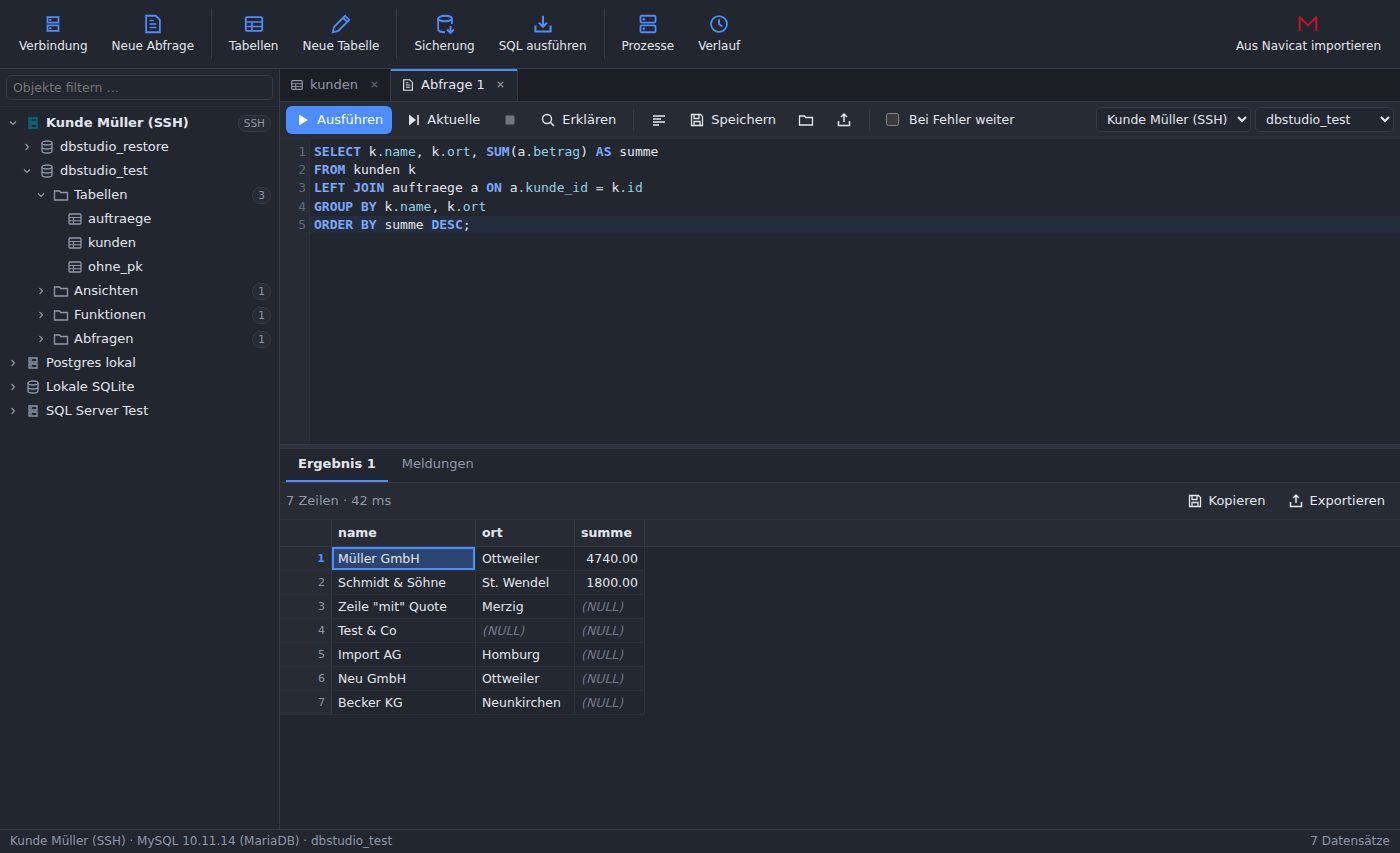Close the kunden tab
The height and width of the screenshot is (853, 1400).
[374, 85]
